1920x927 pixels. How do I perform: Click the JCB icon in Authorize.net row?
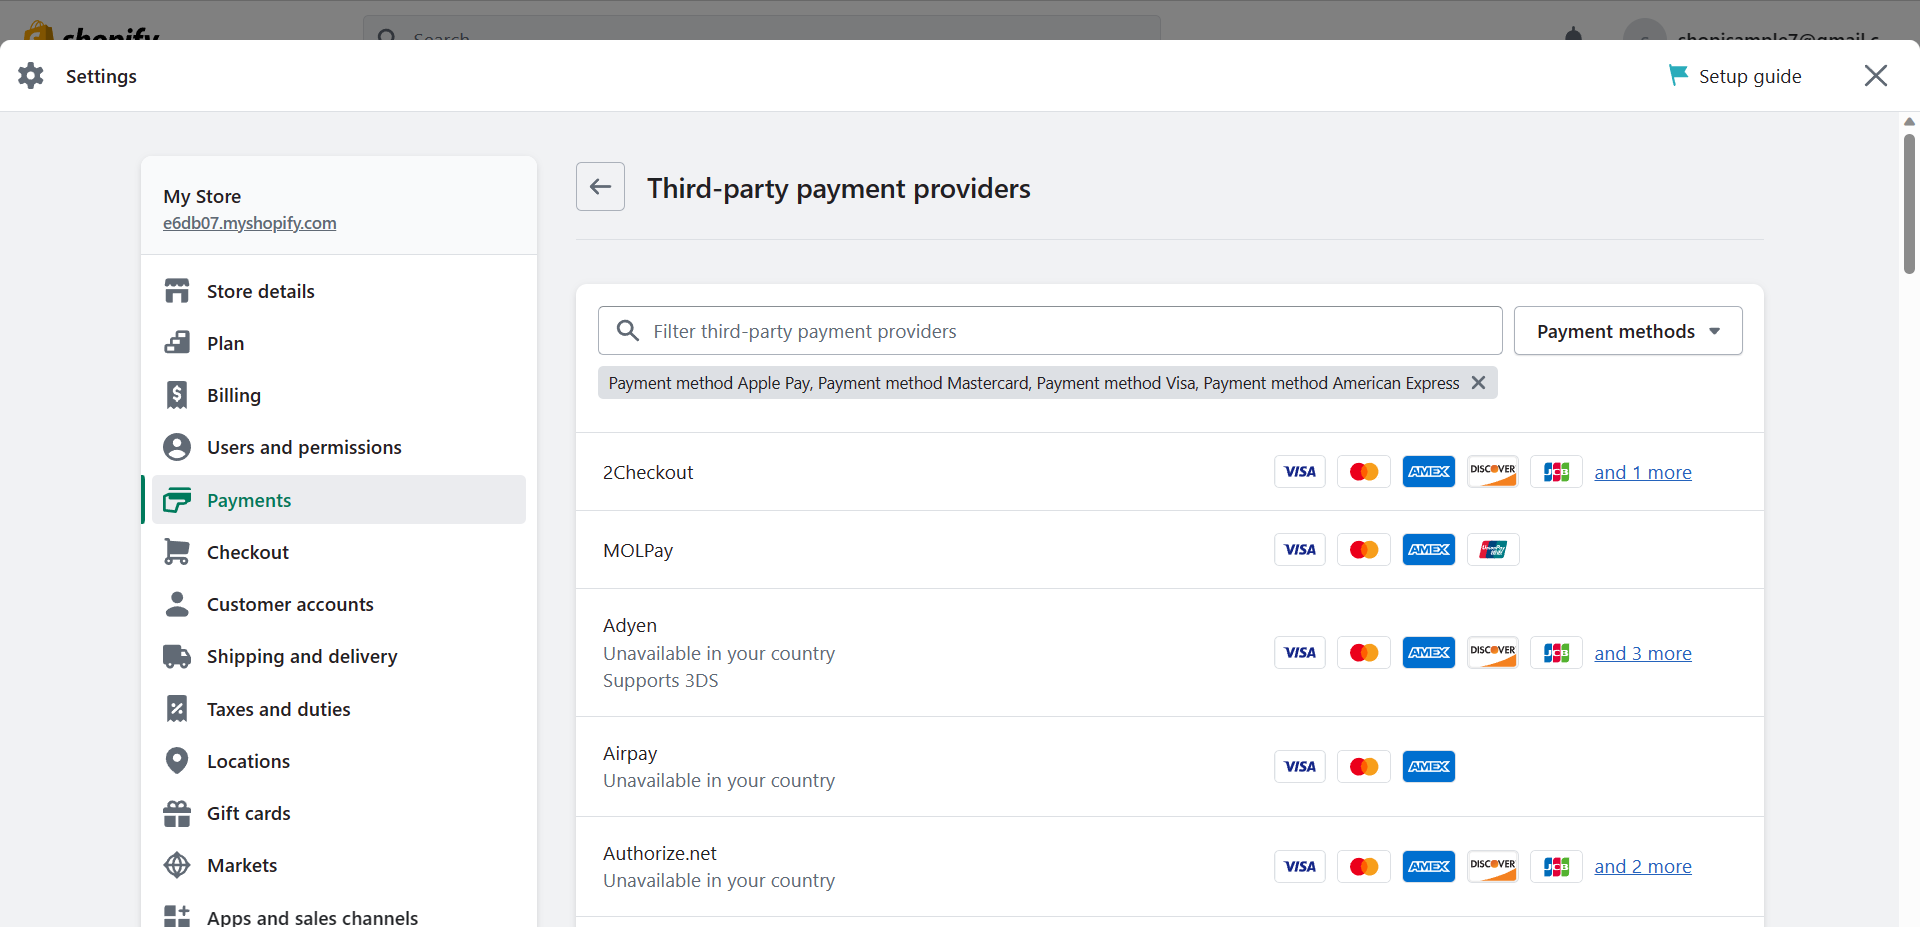[1557, 867]
